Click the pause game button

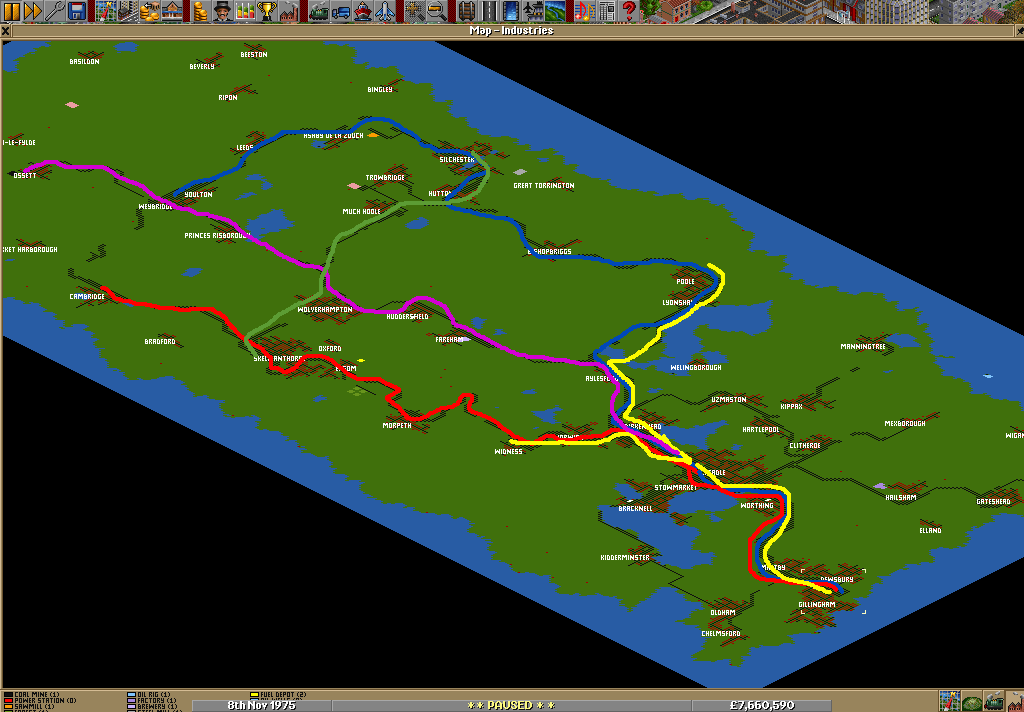point(11,10)
